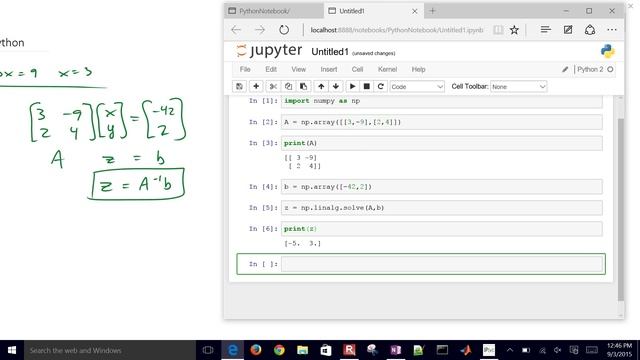Insert a cell below with plus icon
640x360 pixels.
pos(256,87)
